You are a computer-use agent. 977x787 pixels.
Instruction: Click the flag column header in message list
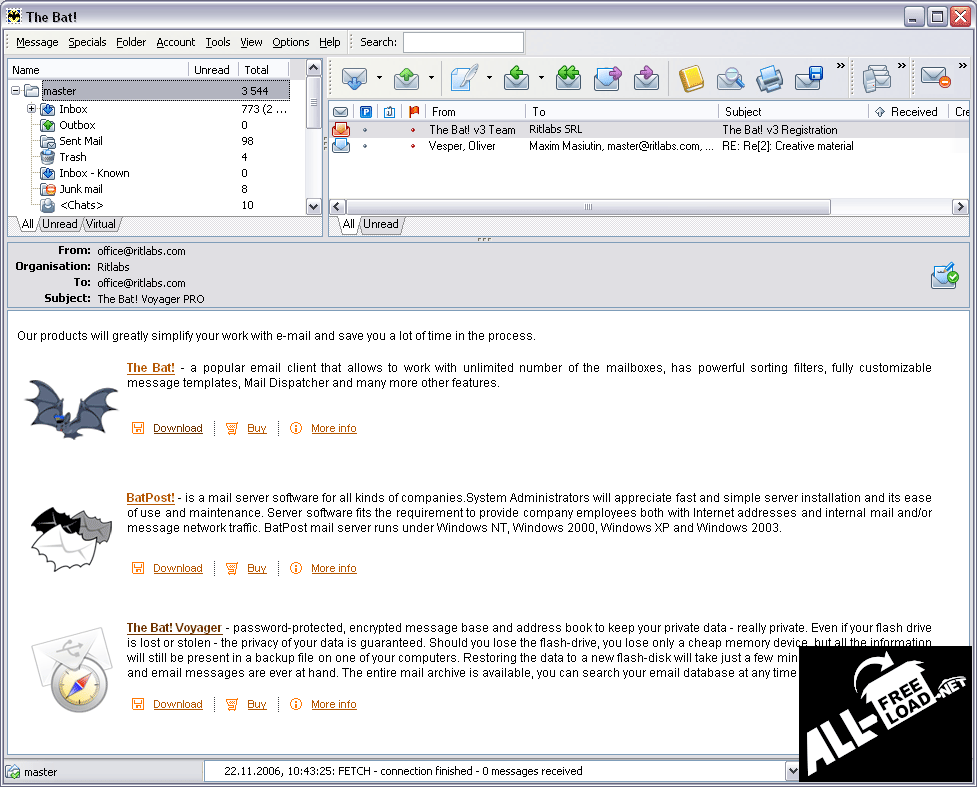click(414, 112)
